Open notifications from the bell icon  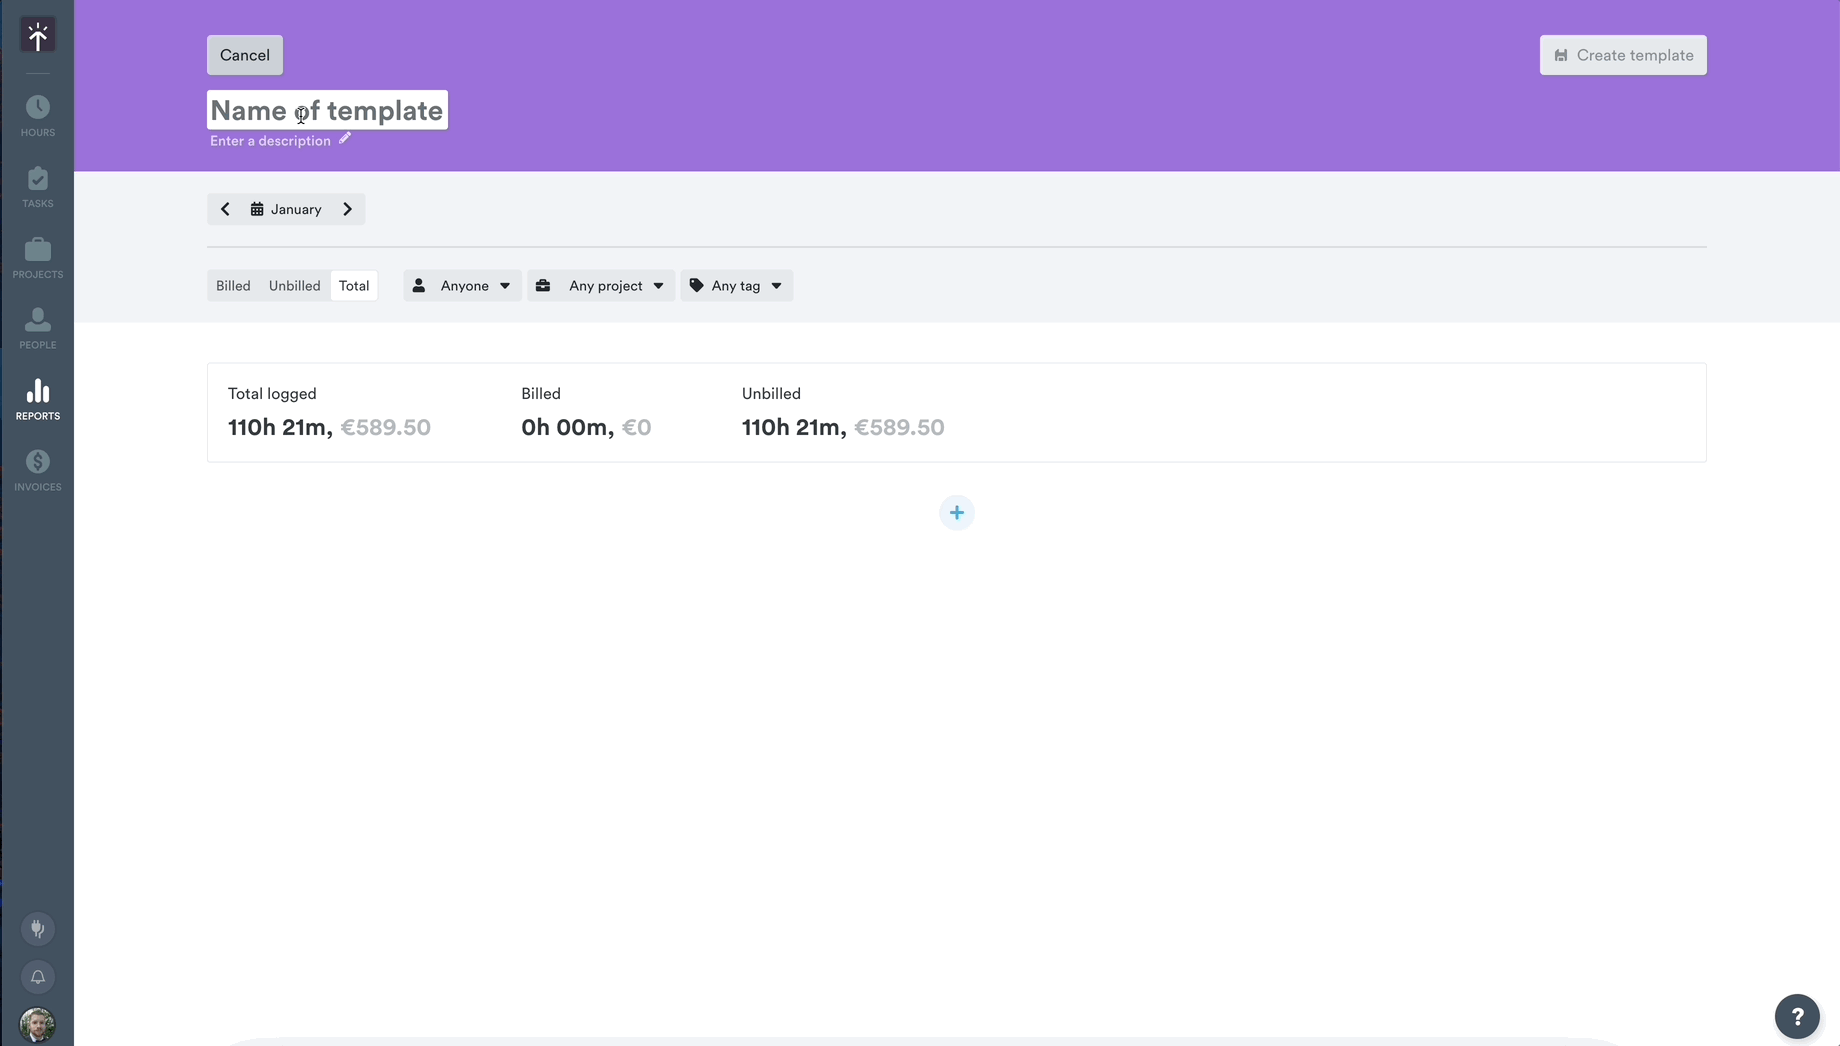coord(37,977)
